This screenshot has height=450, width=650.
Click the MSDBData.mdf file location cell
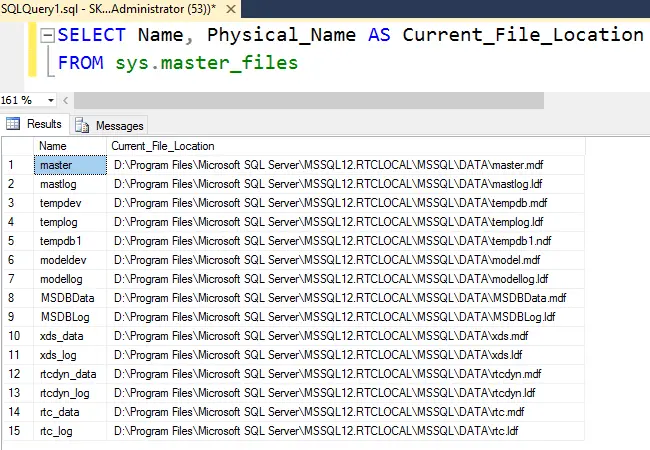coord(346,298)
